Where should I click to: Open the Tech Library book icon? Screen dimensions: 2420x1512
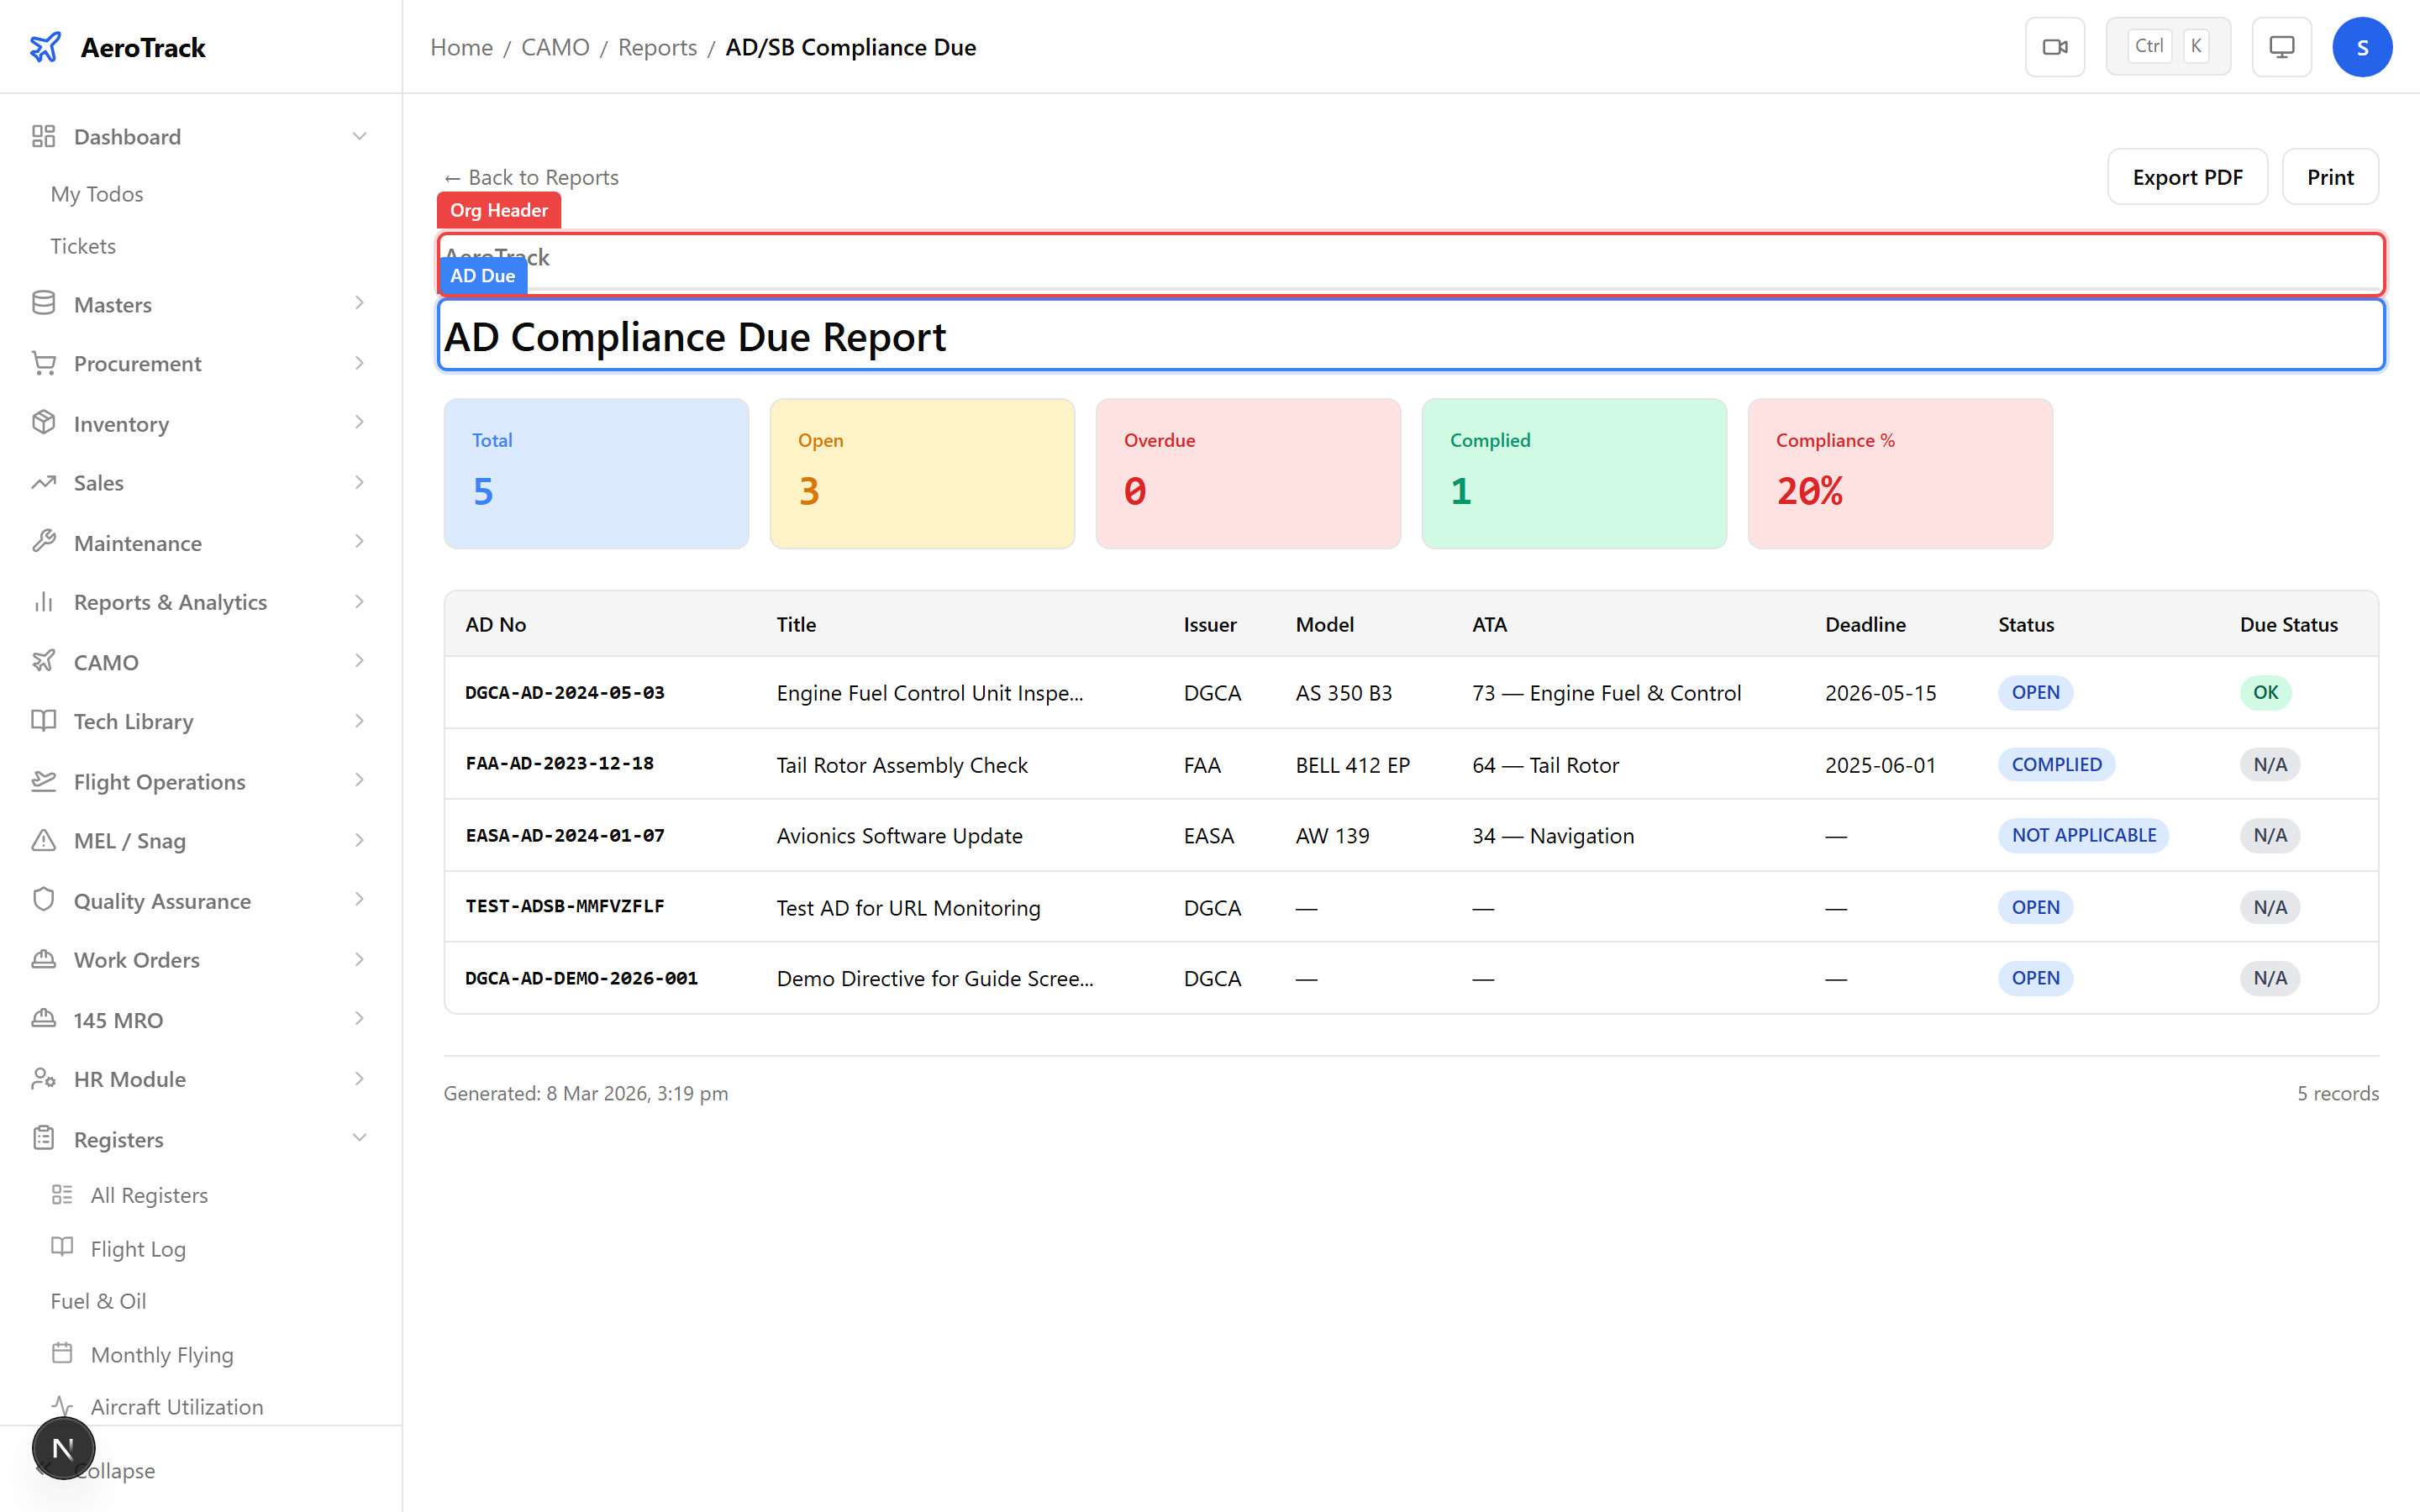tap(44, 721)
